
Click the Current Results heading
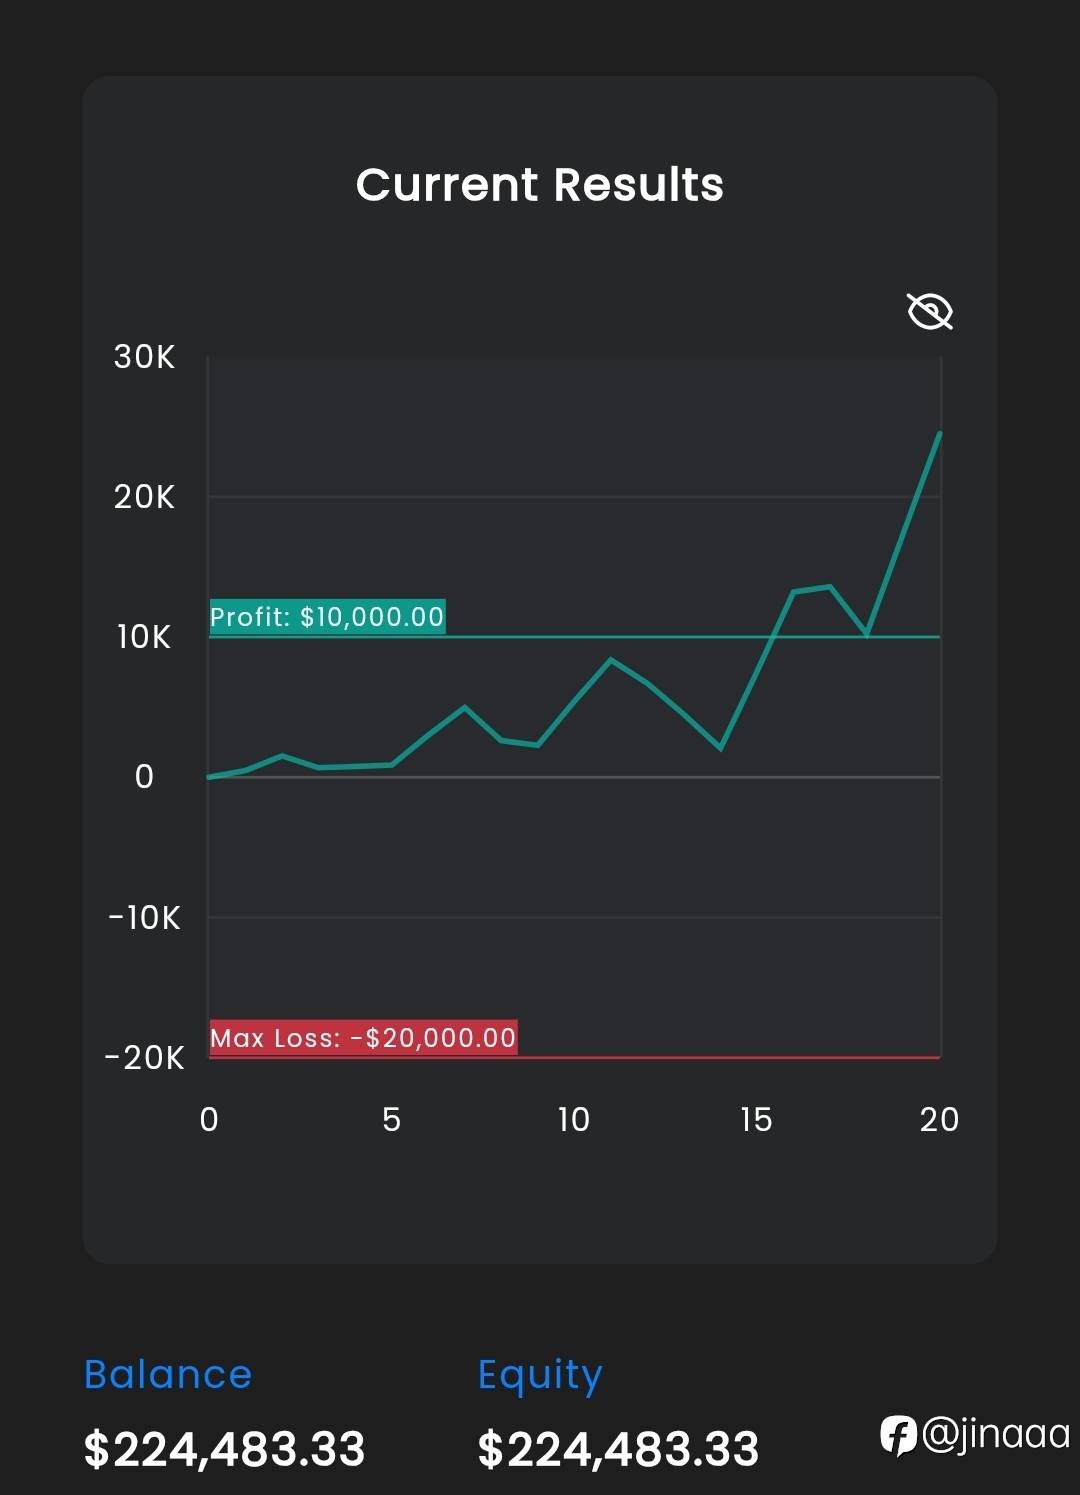[x=540, y=185]
